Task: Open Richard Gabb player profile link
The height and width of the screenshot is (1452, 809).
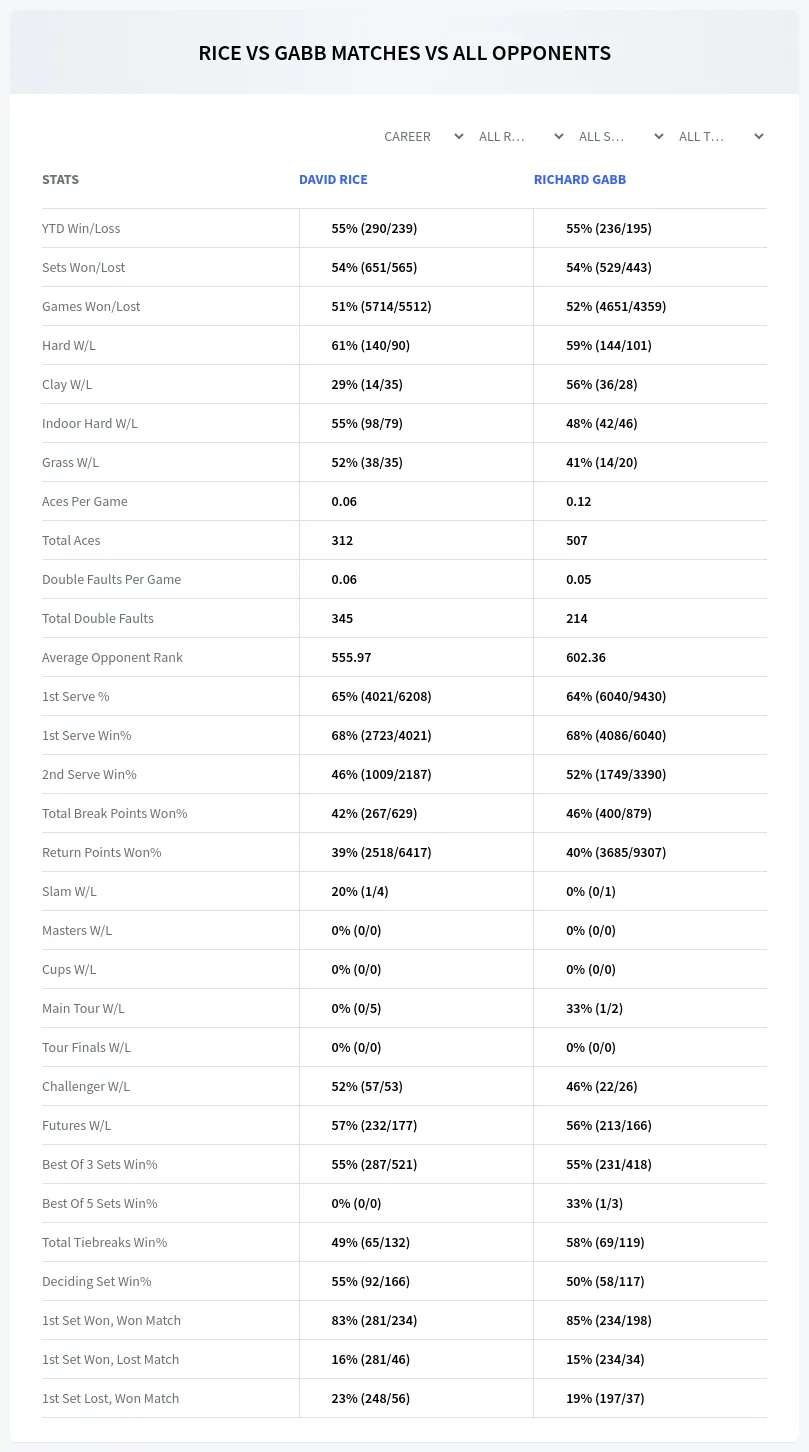Action: (580, 180)
